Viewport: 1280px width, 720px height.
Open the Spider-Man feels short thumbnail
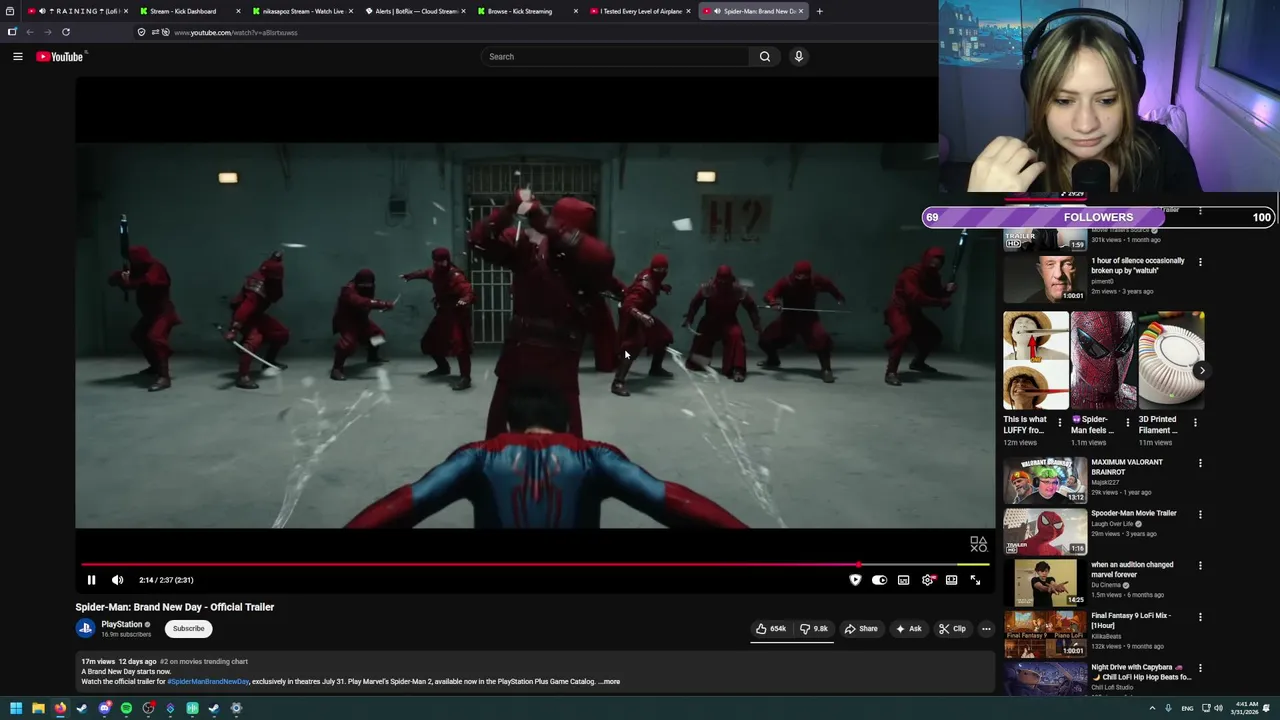coord(1103,360)
